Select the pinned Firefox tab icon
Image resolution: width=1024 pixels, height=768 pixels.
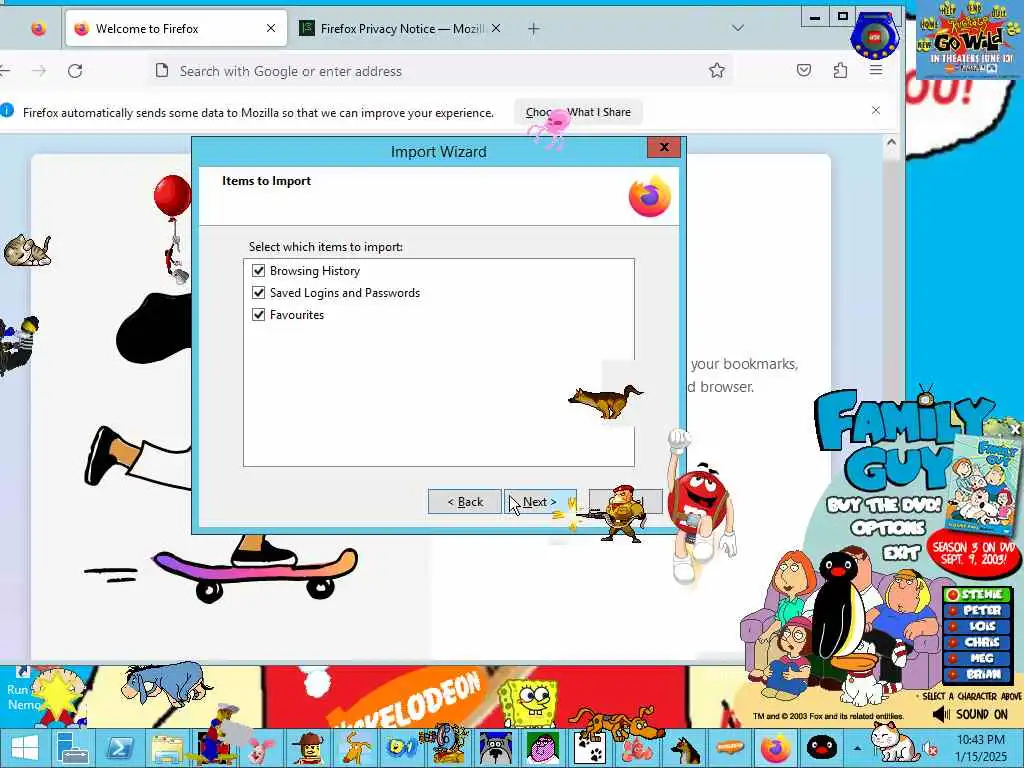click(x=39, y=29)
